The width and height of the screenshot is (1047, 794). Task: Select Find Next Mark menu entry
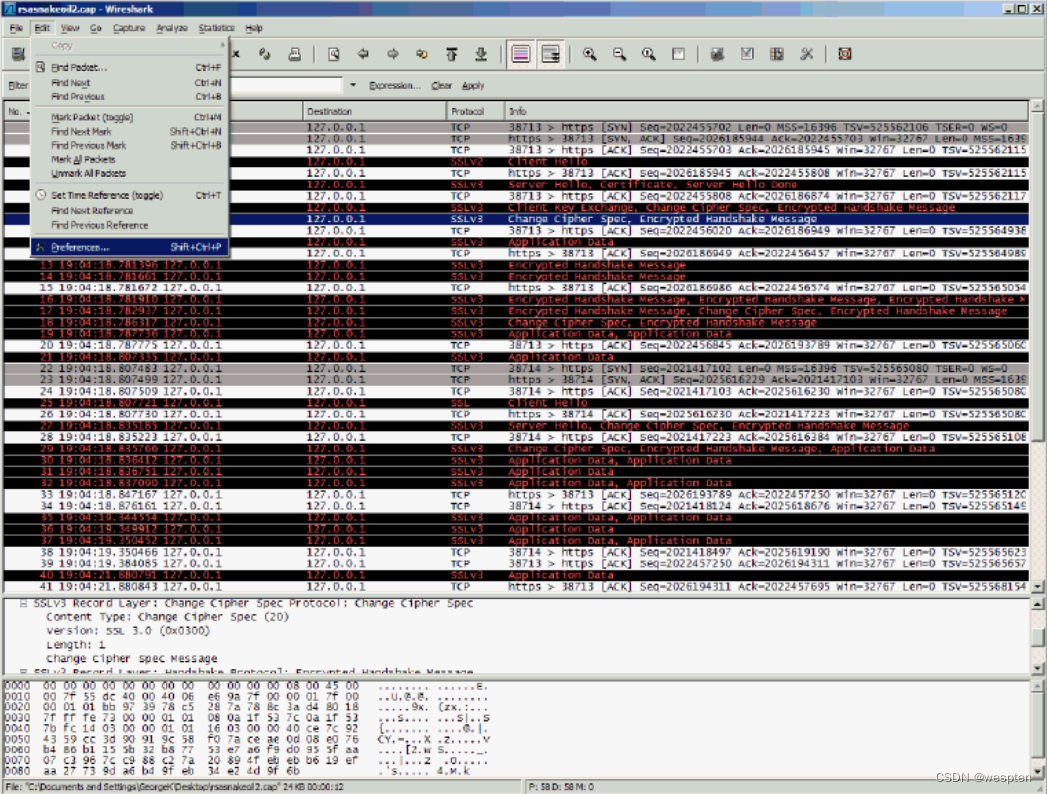tap(130, 132)
